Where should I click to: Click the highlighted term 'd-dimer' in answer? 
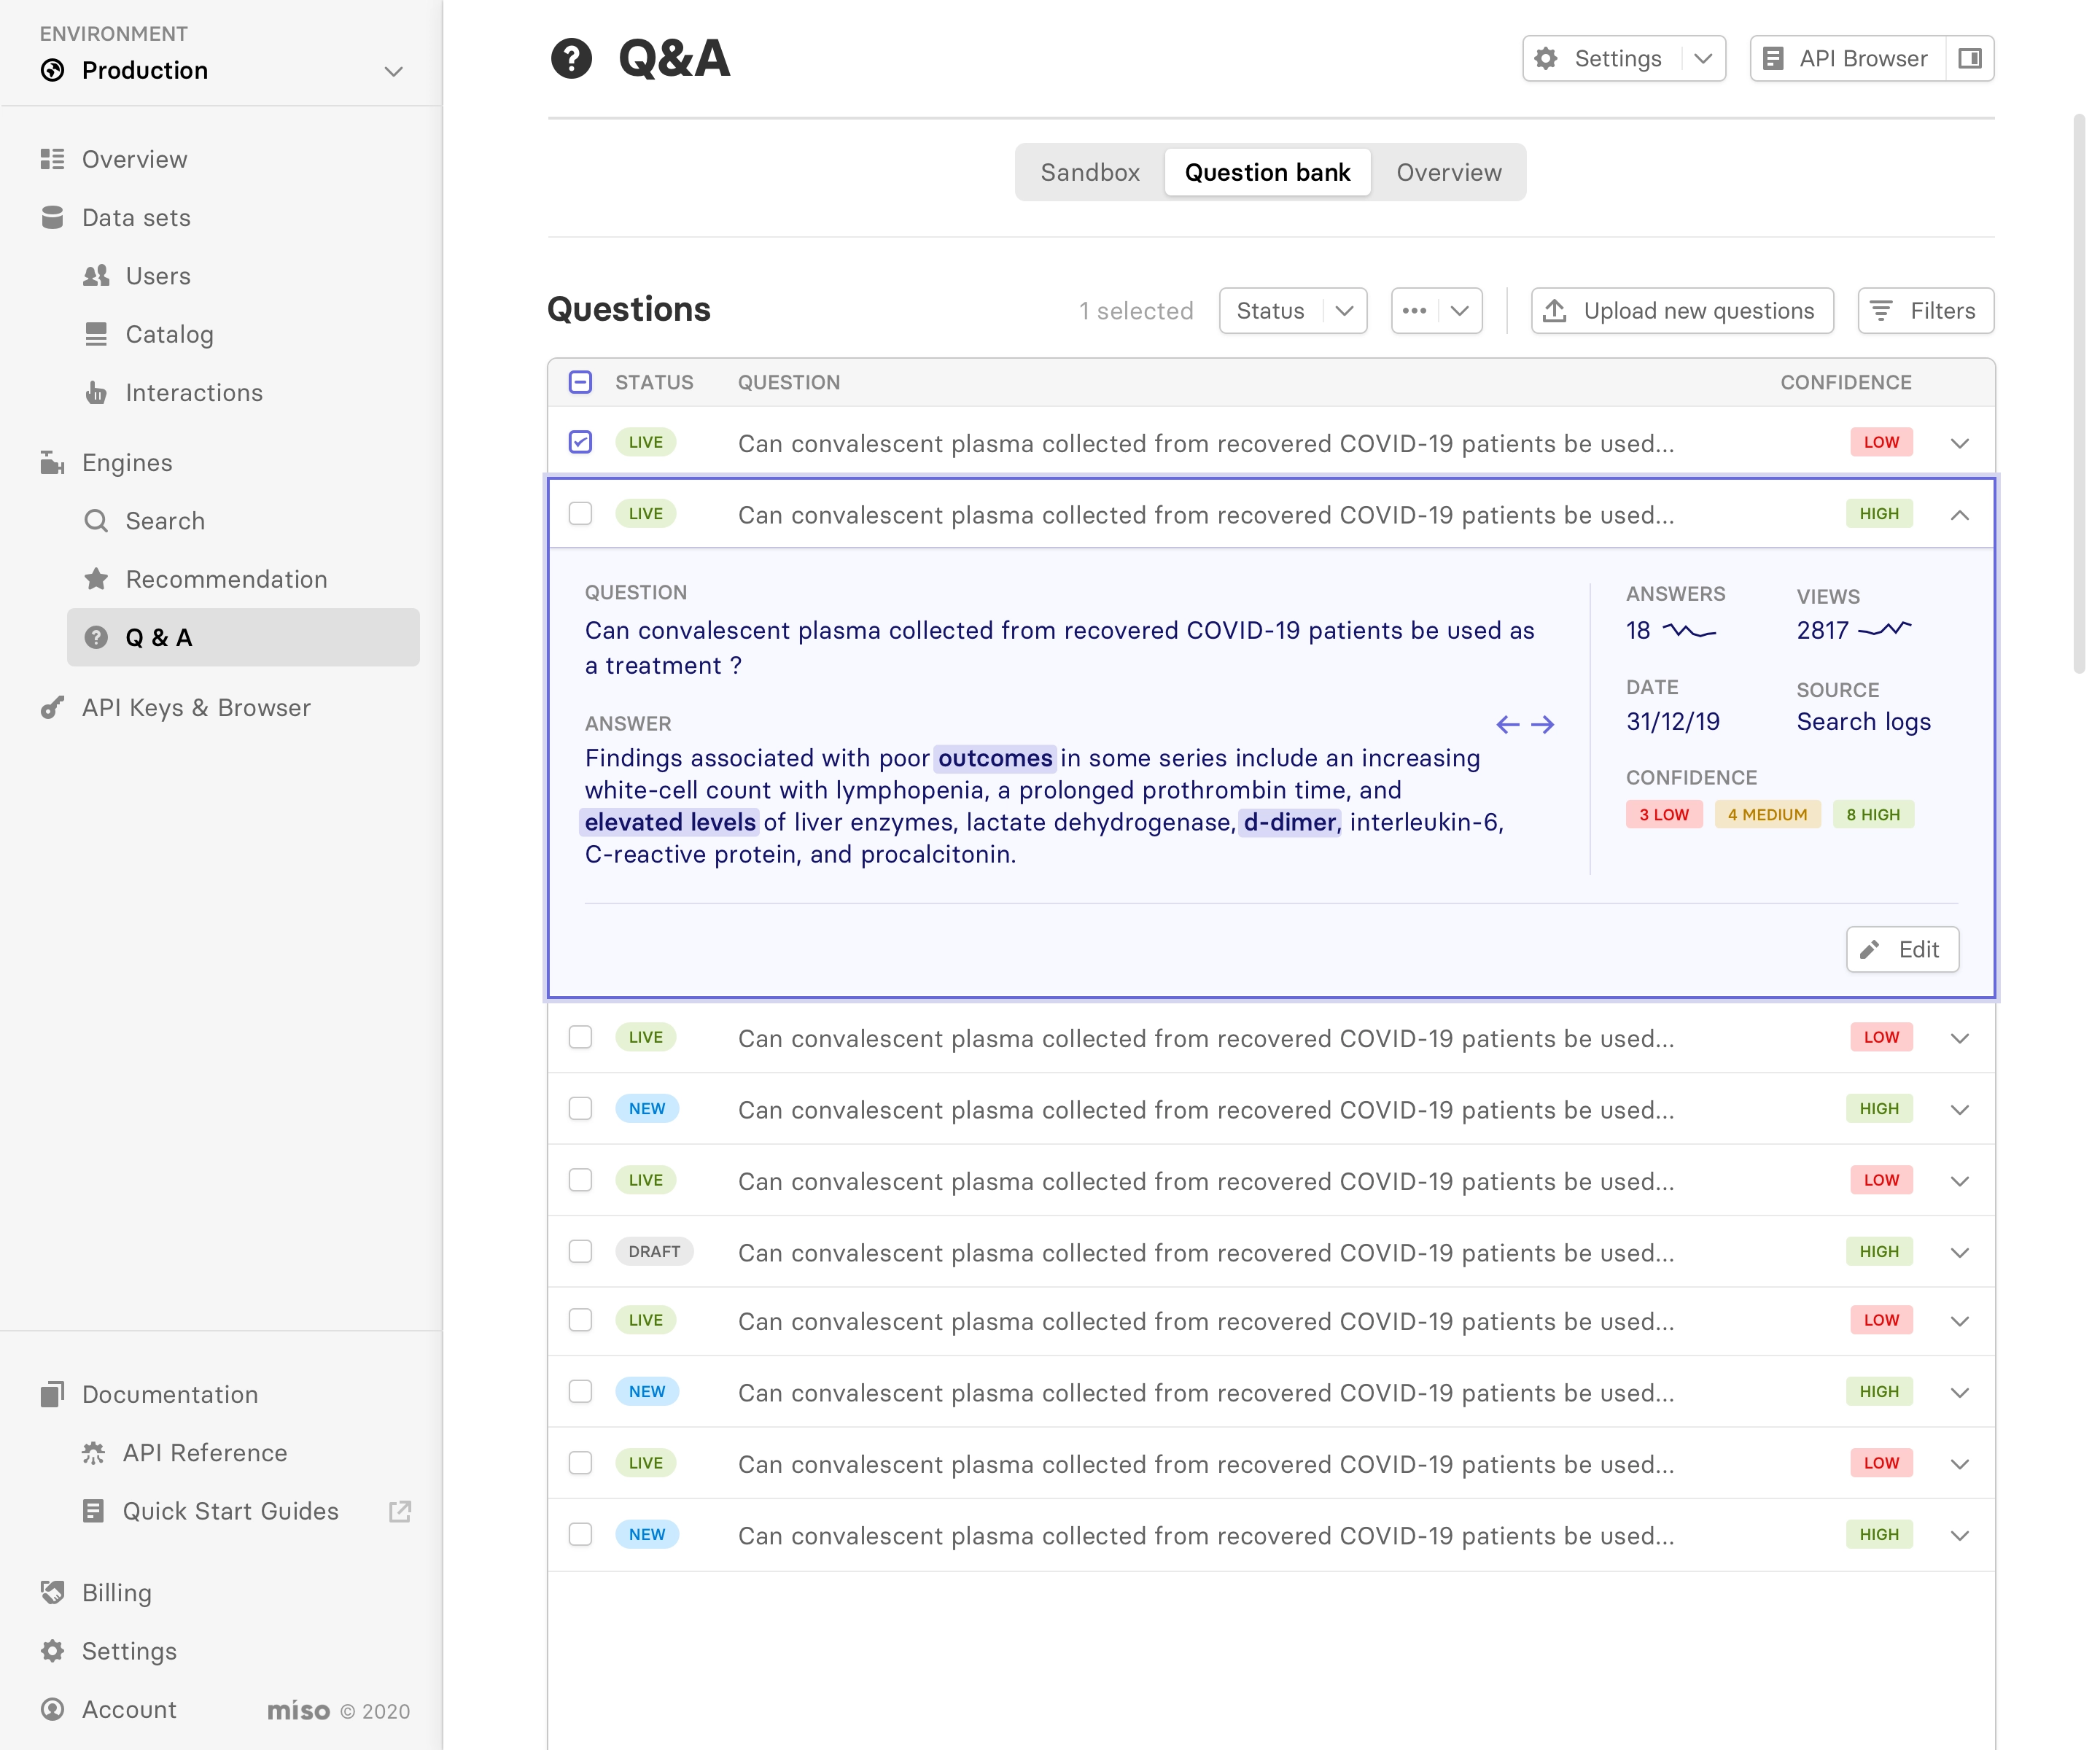[x=1289, y=822]
